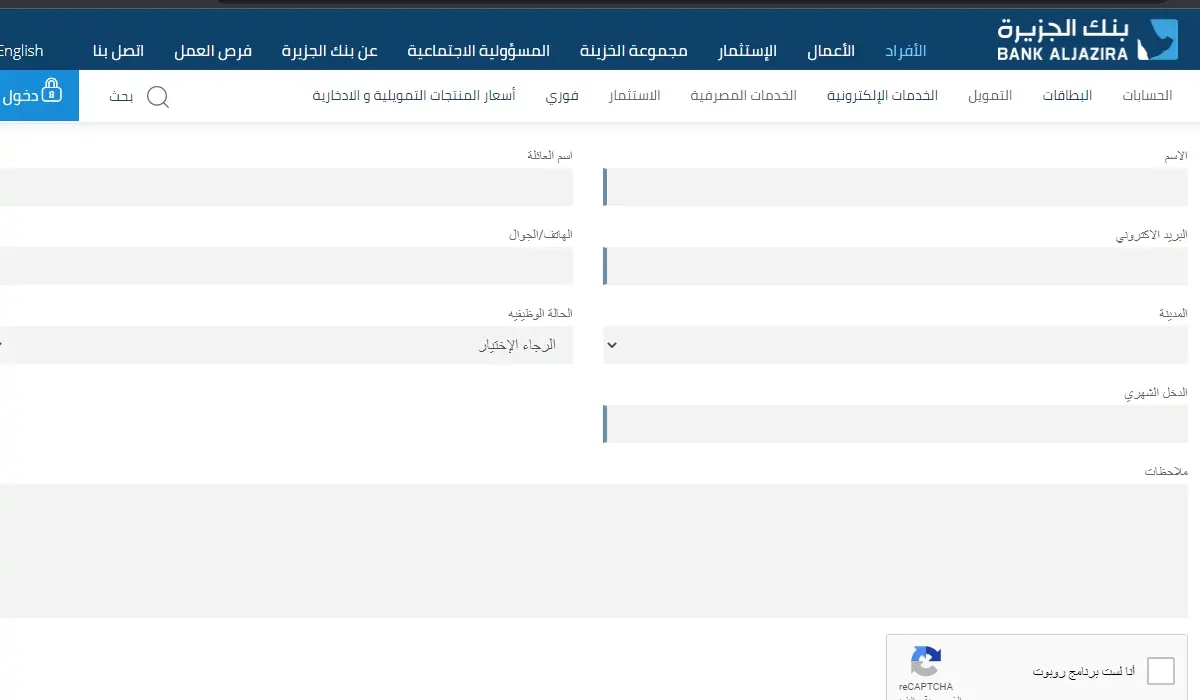Viewport: 1200px width, 700px height.
Task: Open الحسابات submenu
Action: 1147,96
